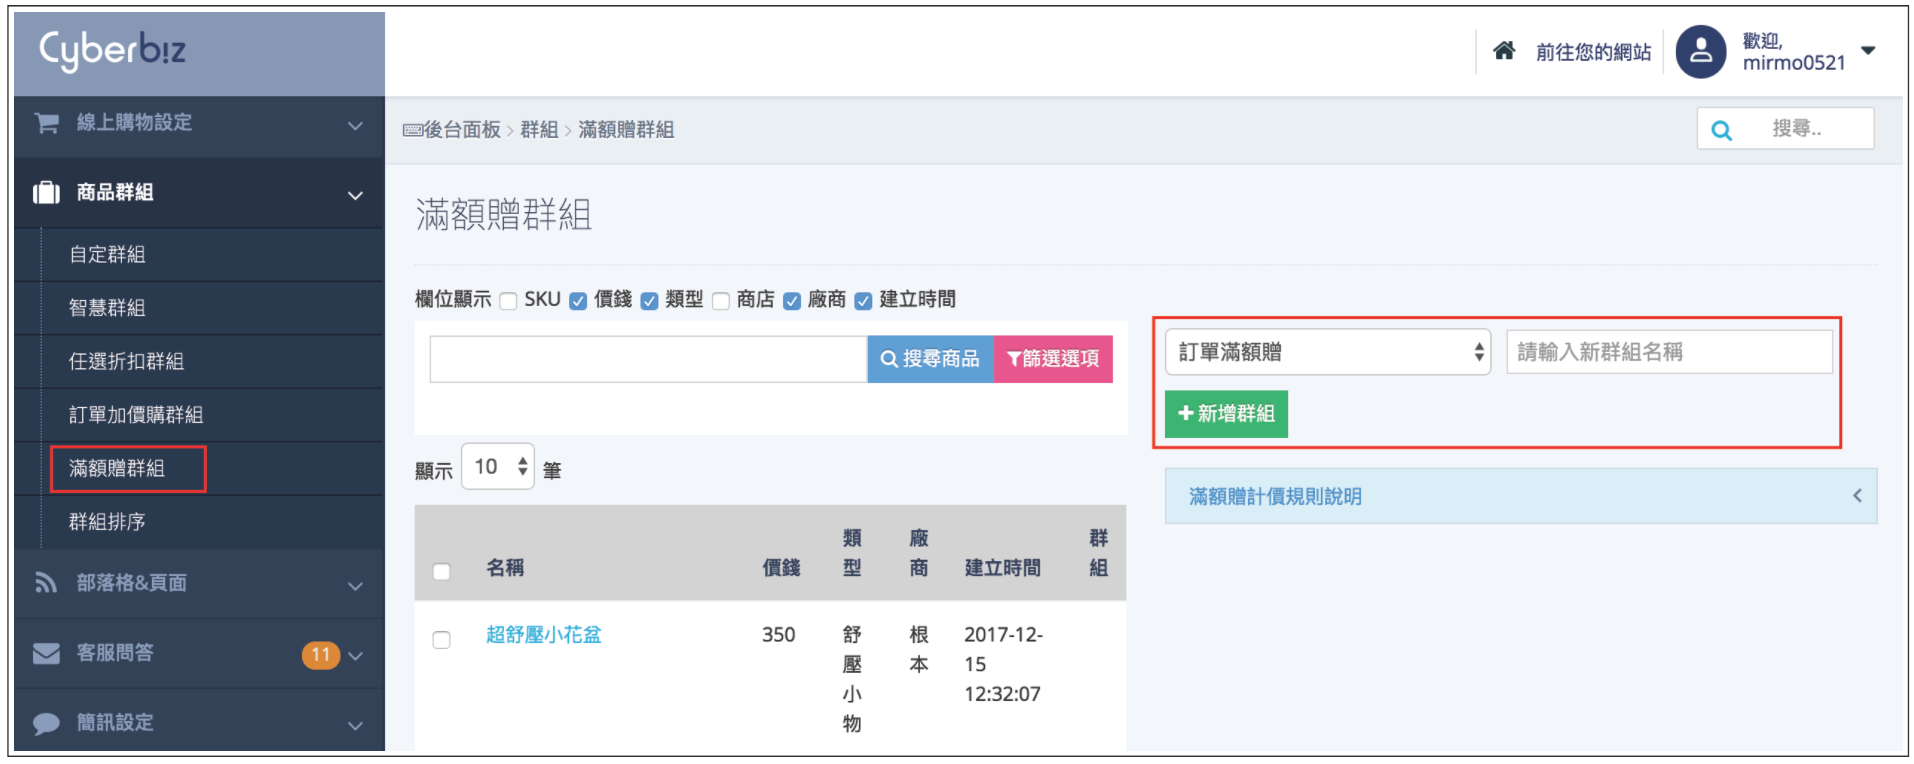Click the product search input field
The width and height of the screenshot is (1914, 764).
click(x=648, y=359)
